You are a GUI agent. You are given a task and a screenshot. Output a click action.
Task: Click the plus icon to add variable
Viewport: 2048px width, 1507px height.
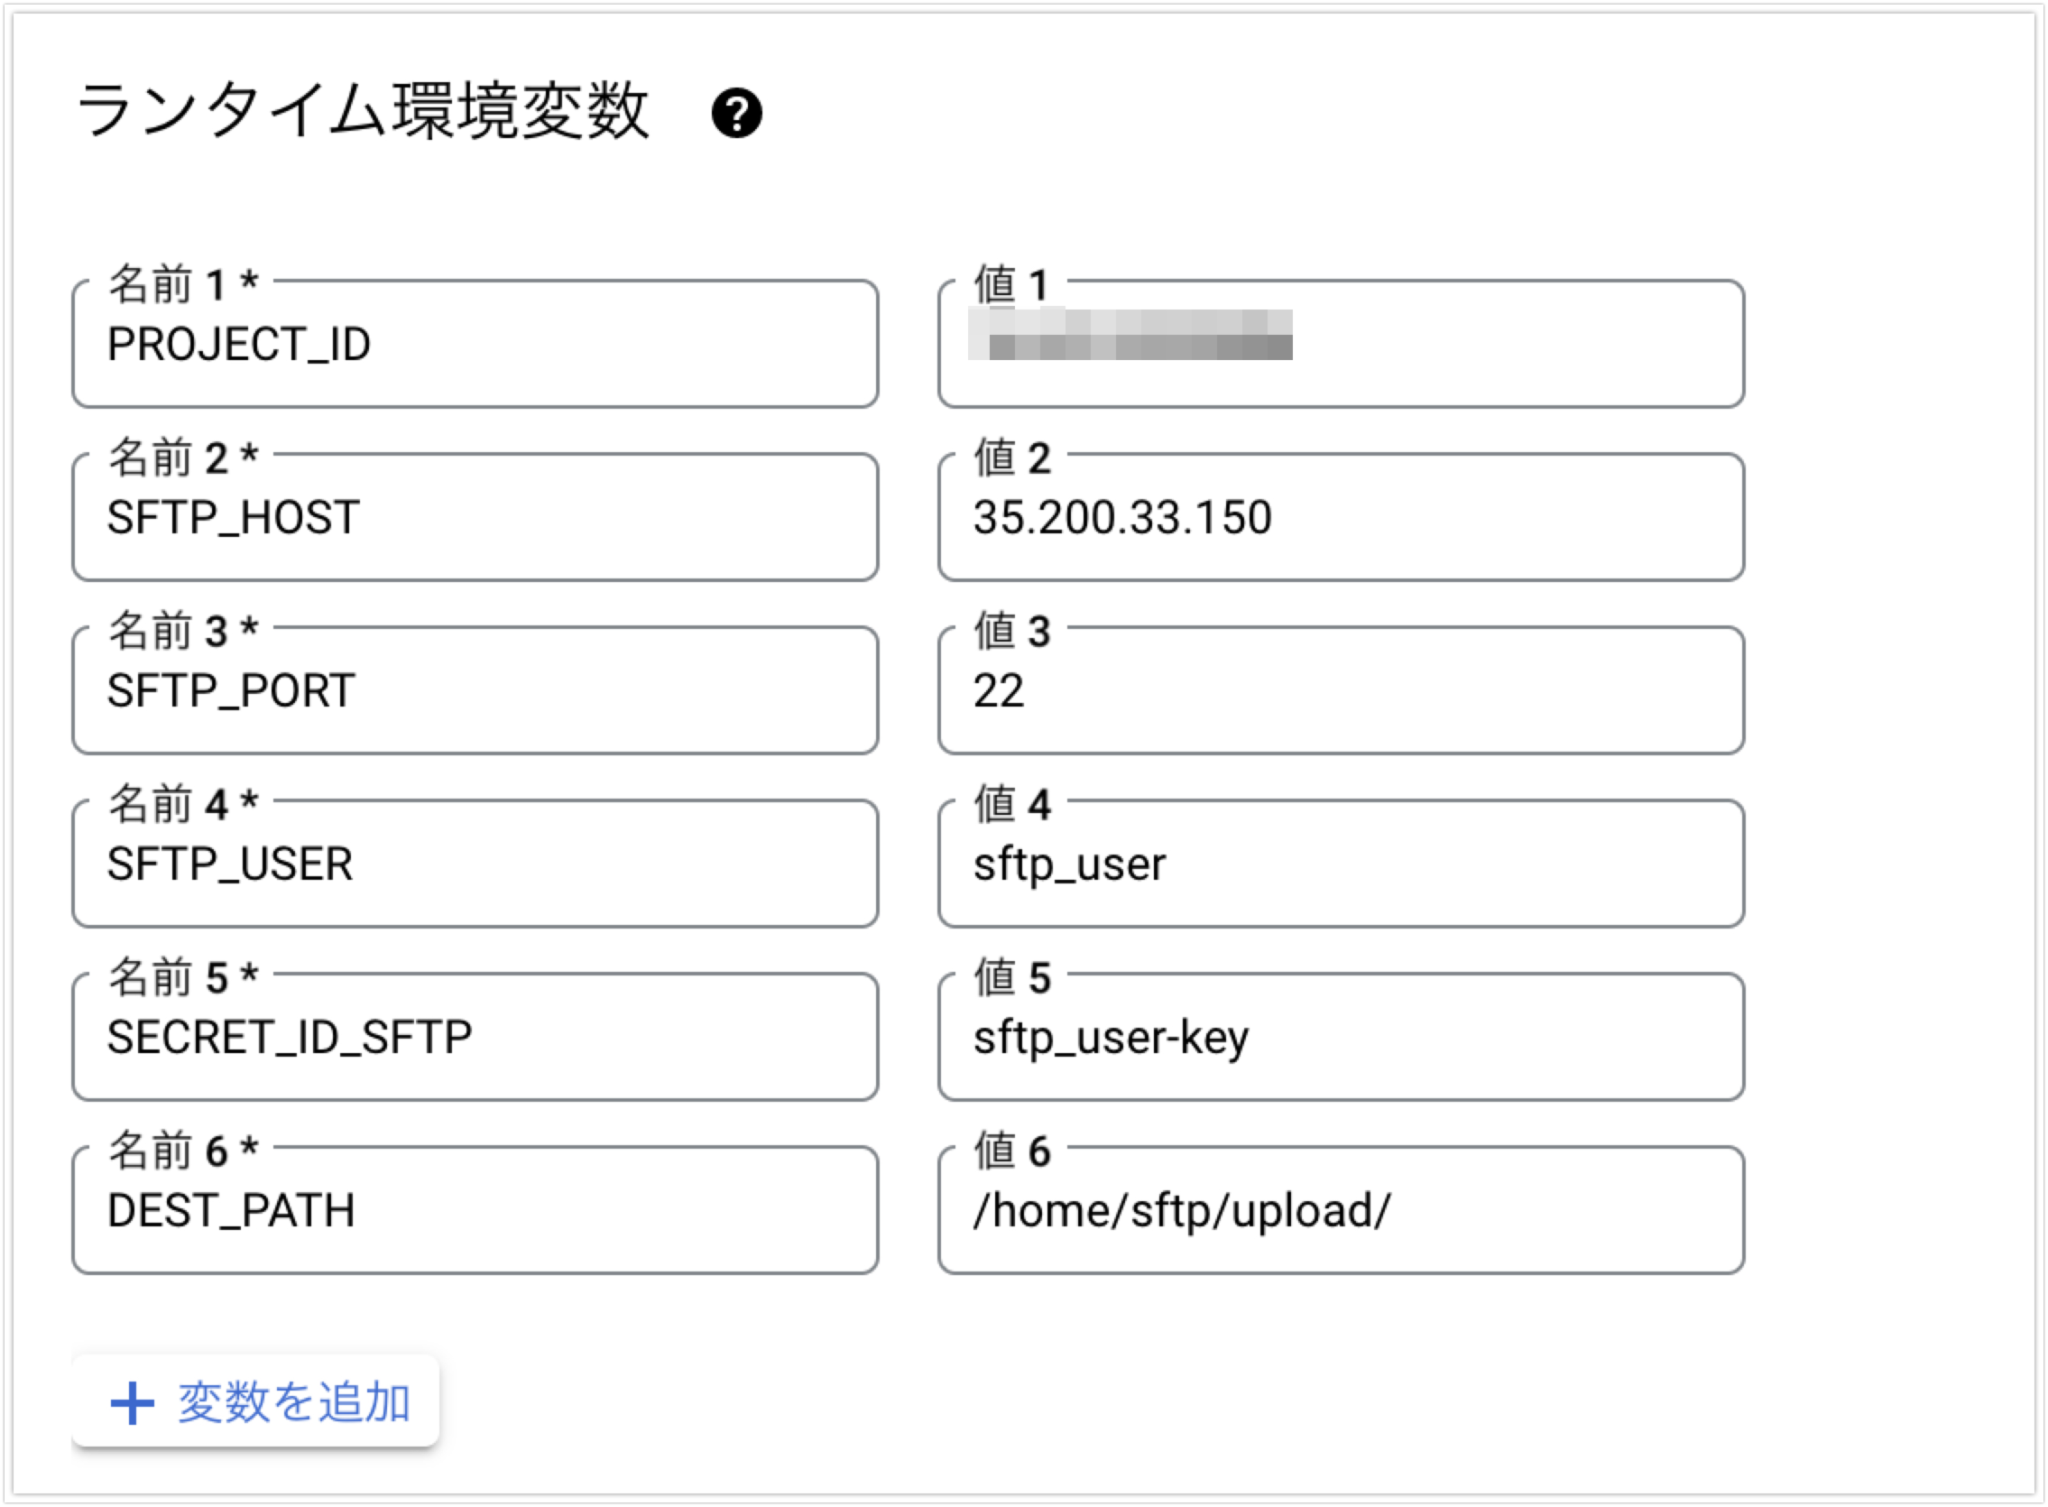coord(132,1403)
